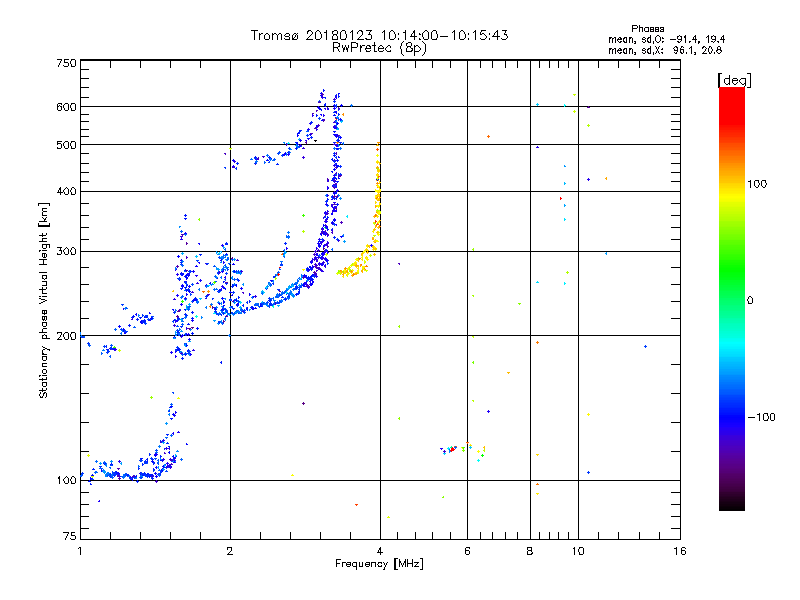Click the y-axis tick label '100'
The height and width of the screenshot is (600, 800).
click(x=66, y=480)
